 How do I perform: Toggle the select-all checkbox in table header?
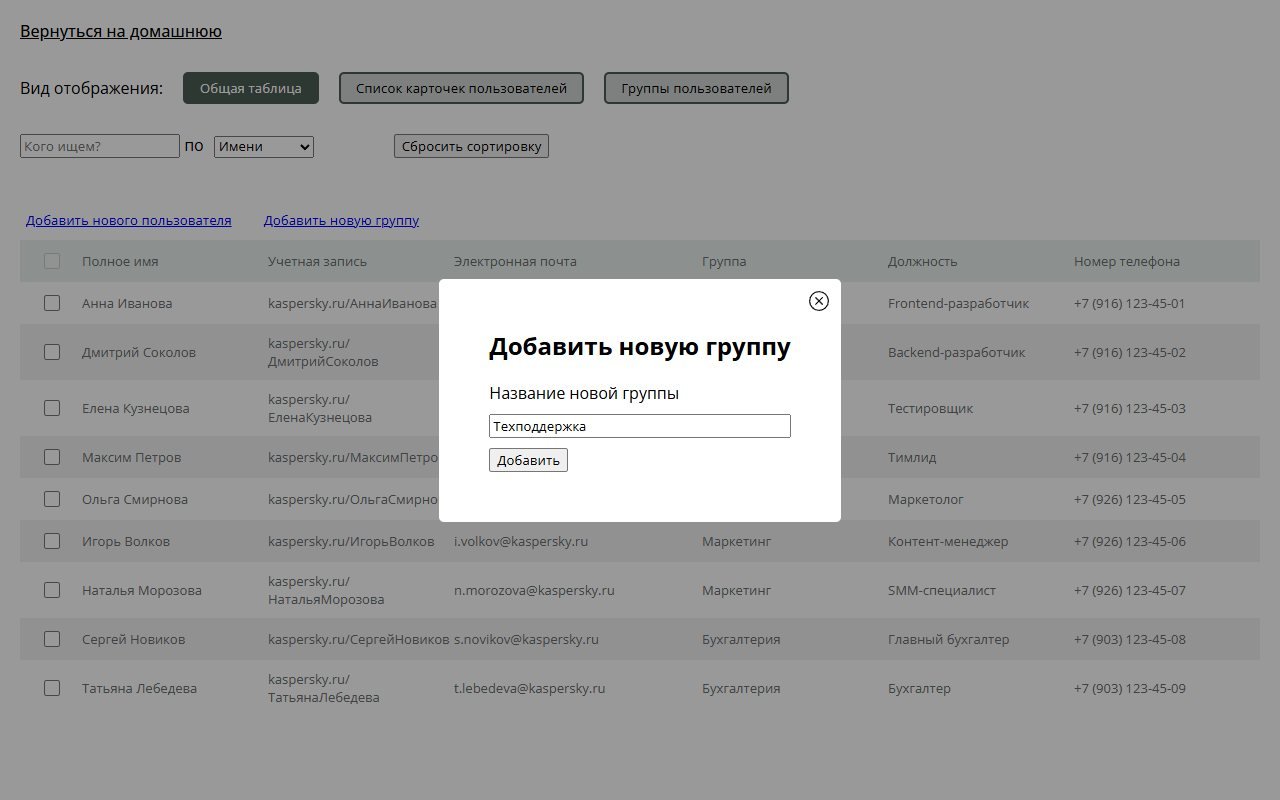[52, 261]
